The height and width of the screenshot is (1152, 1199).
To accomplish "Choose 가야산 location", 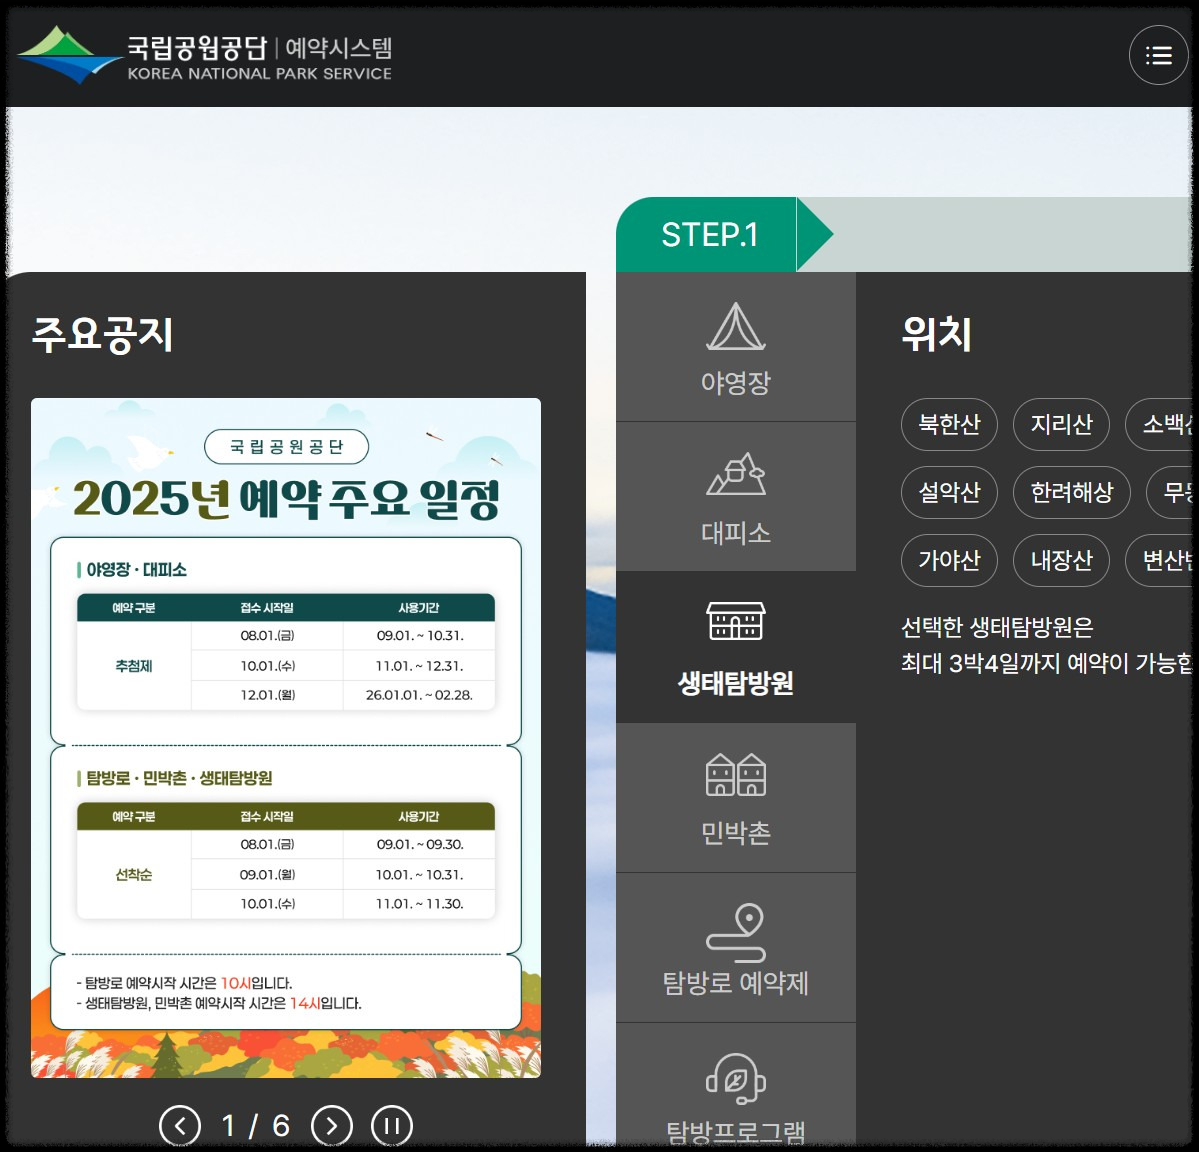I will [x=949, y=560].
